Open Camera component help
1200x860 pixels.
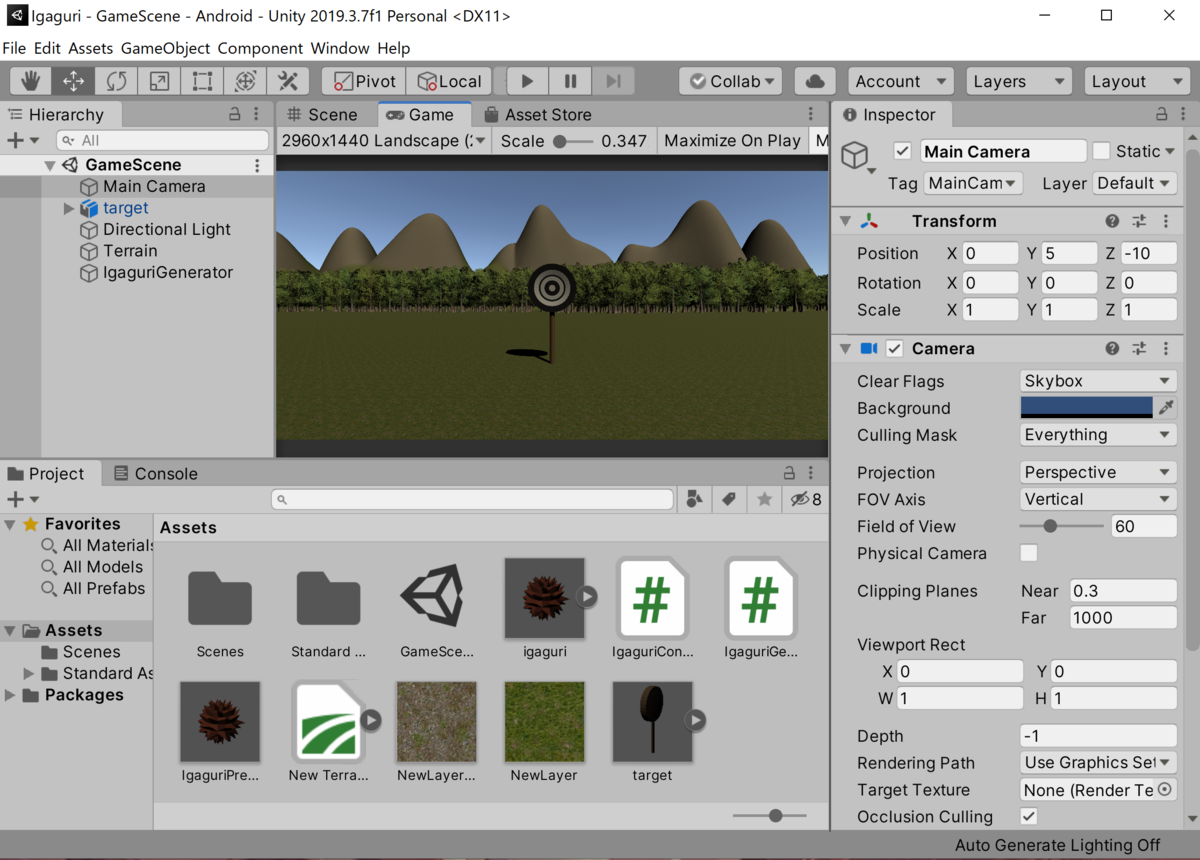pos(1112,348)
